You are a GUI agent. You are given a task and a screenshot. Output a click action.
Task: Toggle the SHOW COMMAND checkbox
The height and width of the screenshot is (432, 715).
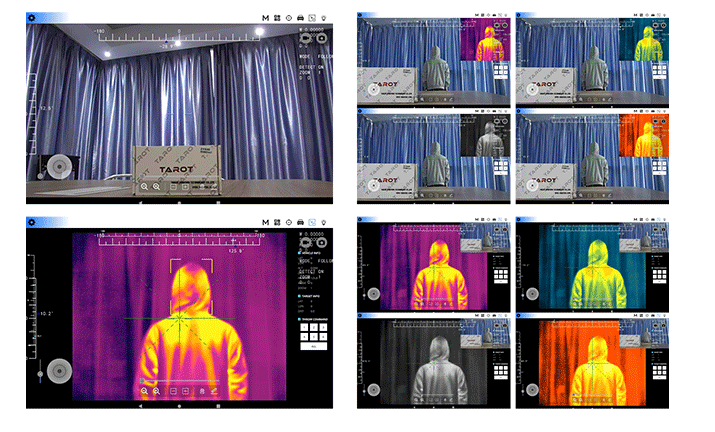click(300, 319)
